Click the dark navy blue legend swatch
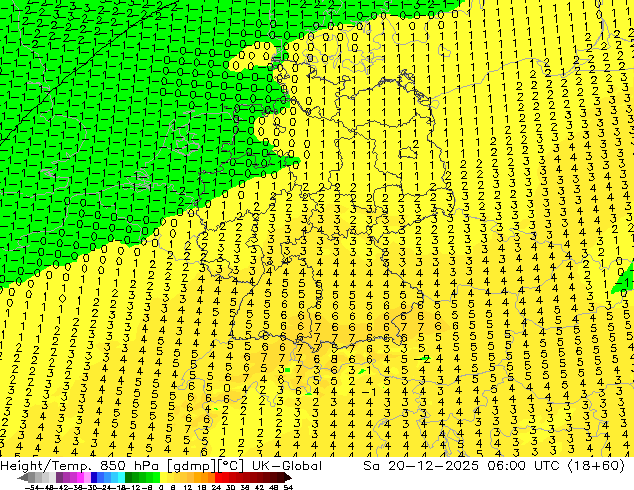Screen dimensions: 634x490 [94, 478]
